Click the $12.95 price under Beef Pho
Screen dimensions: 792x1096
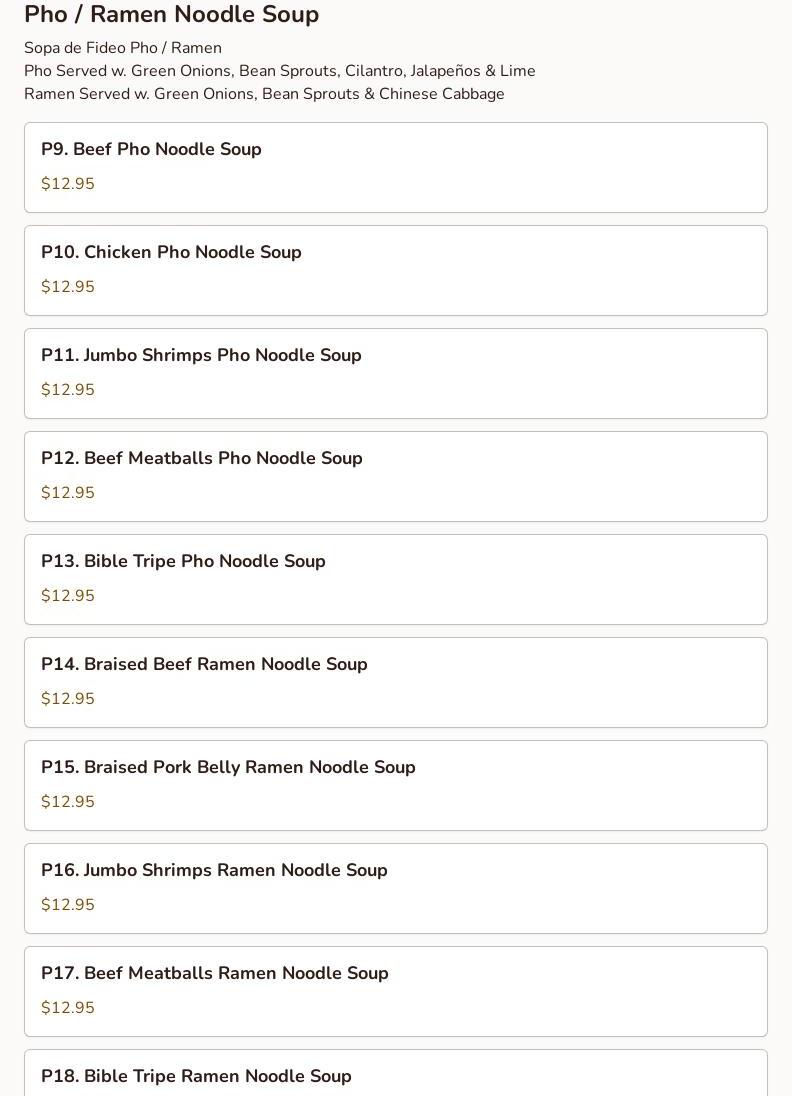[x=68, y=184]
